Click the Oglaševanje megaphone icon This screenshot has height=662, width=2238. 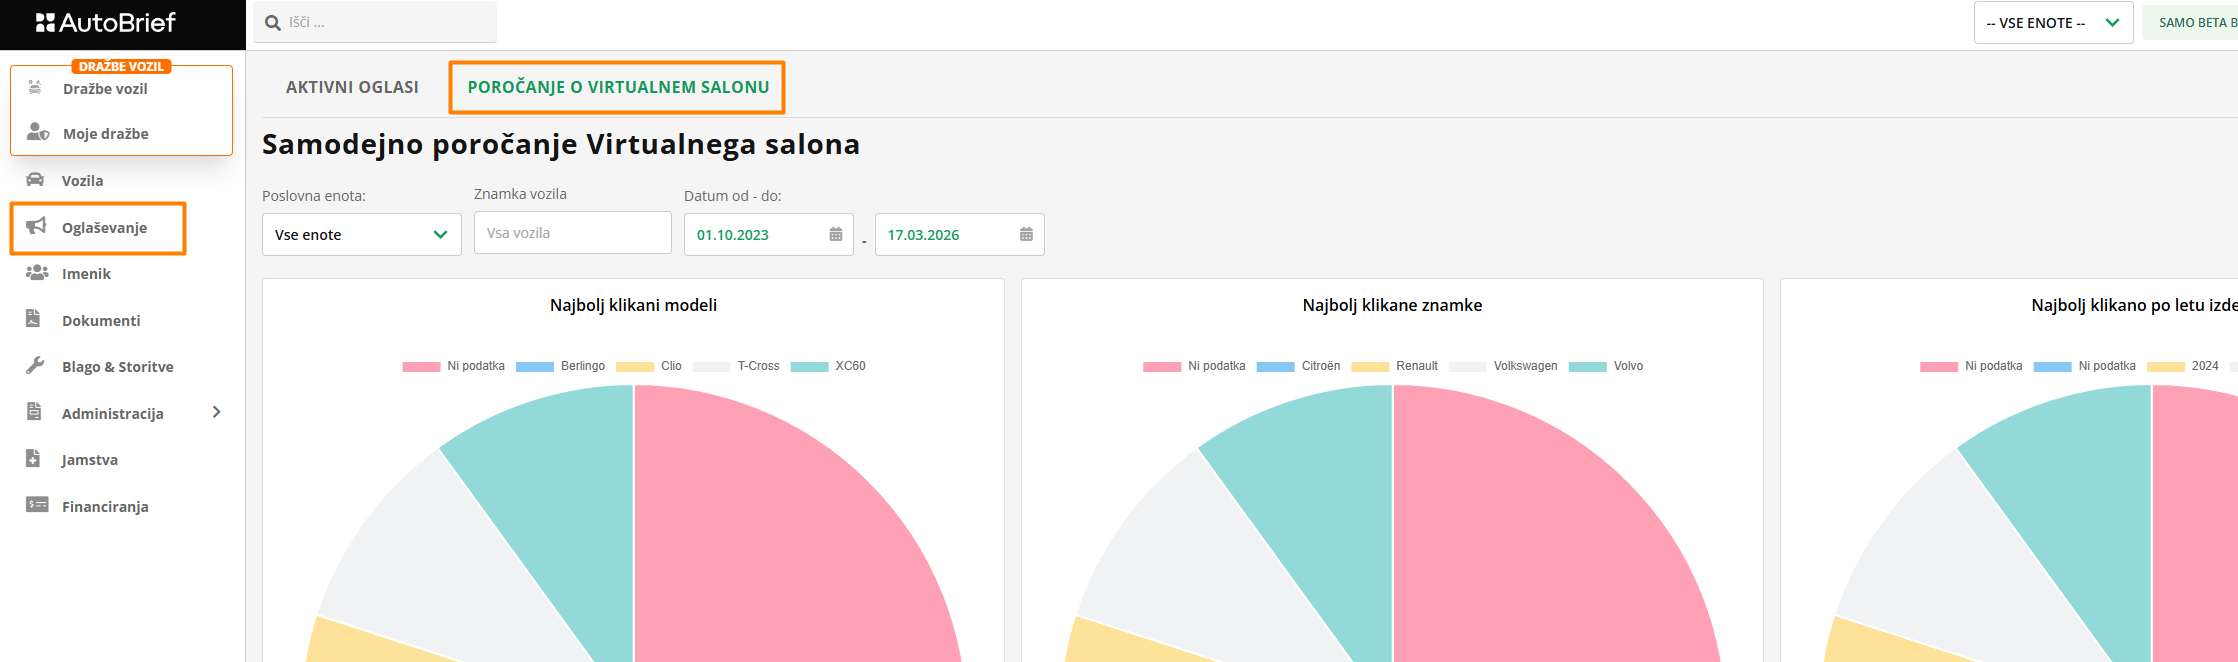point(36,226)
